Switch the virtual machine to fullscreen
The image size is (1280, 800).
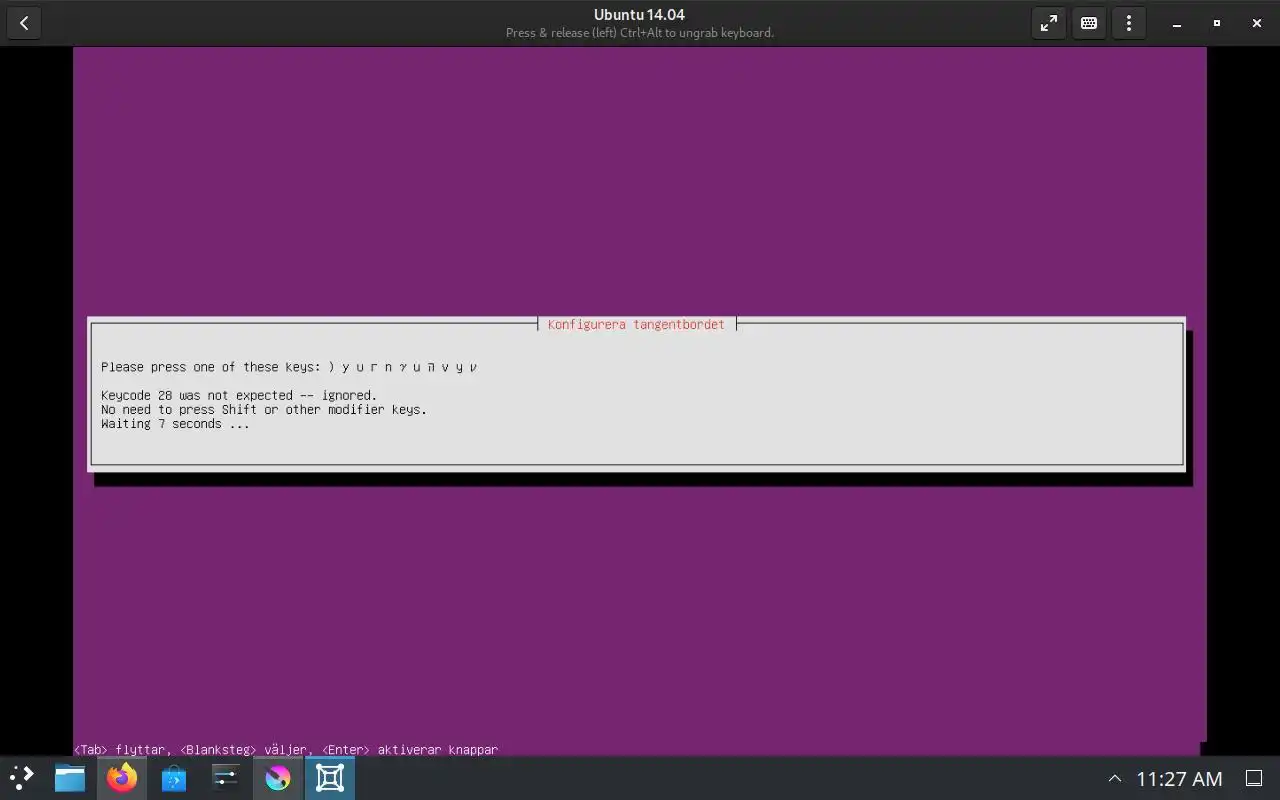pos(1049,23)
